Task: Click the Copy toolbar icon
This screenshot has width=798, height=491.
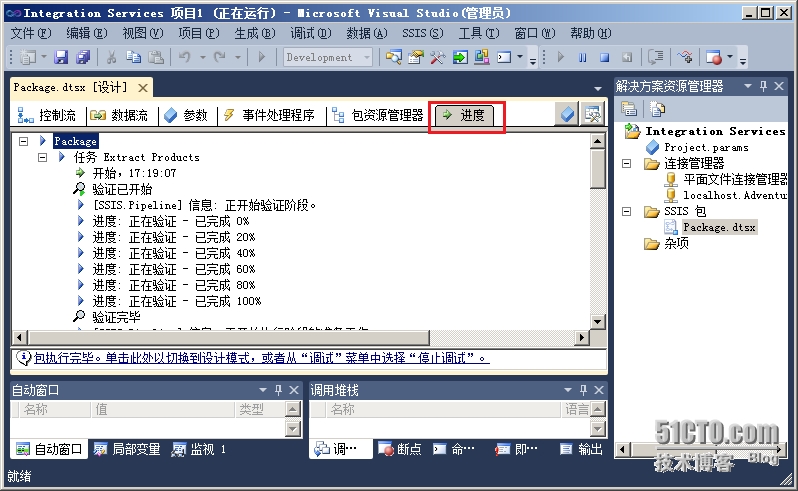Action: coord(133,57)
